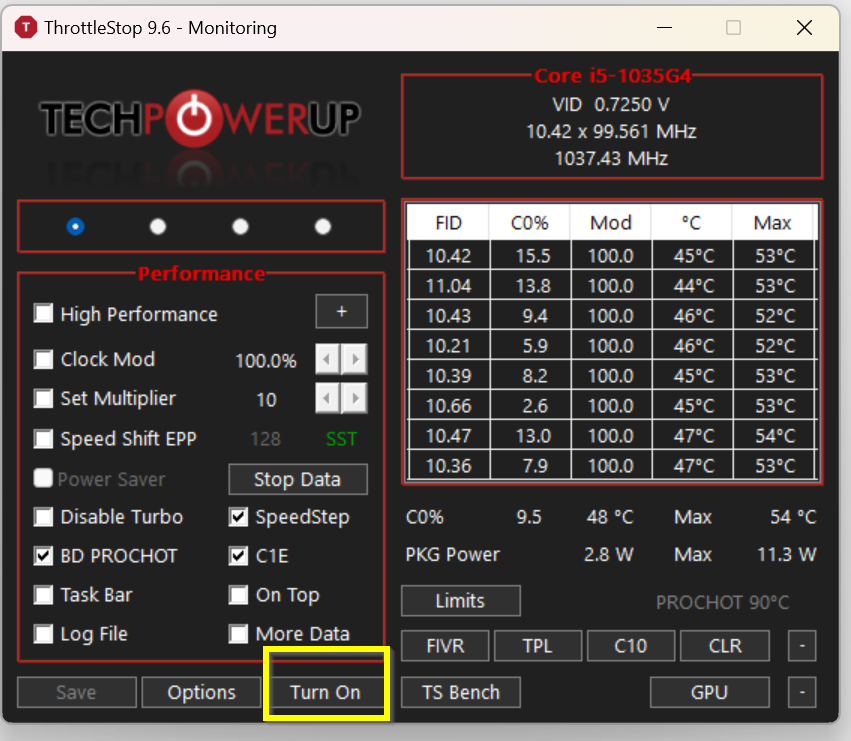This screenshot has width=851, height=741.
Task: Click the Core i5-1035G4 title
Action: [613, 76]
